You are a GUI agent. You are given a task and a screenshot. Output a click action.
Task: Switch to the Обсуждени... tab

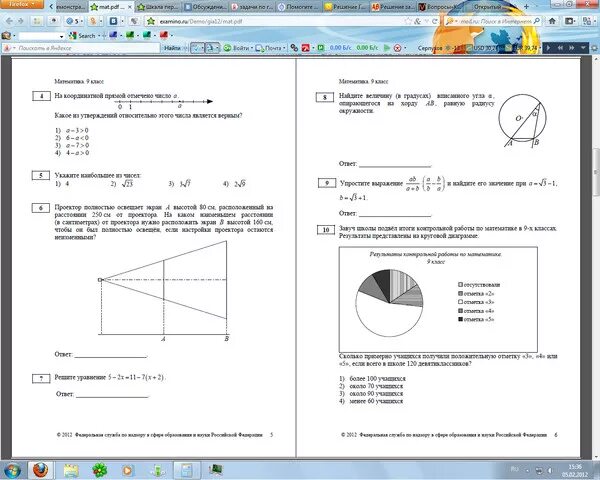206,7
